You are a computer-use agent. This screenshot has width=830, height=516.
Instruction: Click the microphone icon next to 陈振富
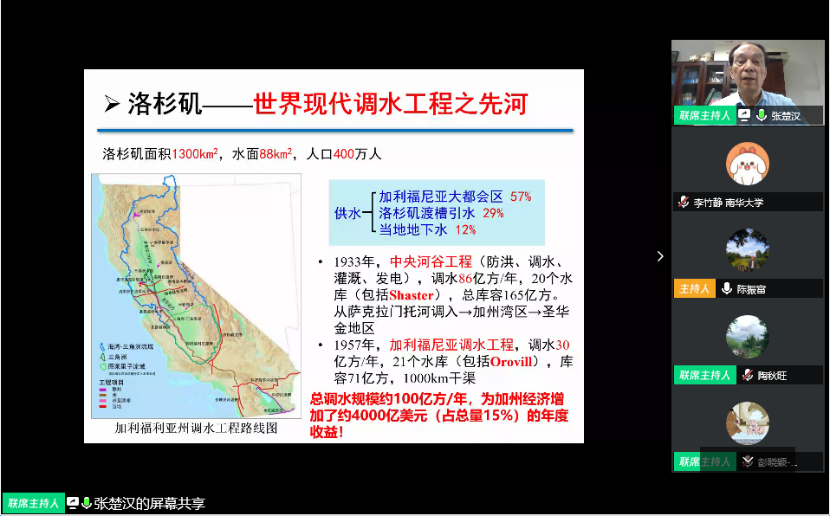tap(727, 288)
